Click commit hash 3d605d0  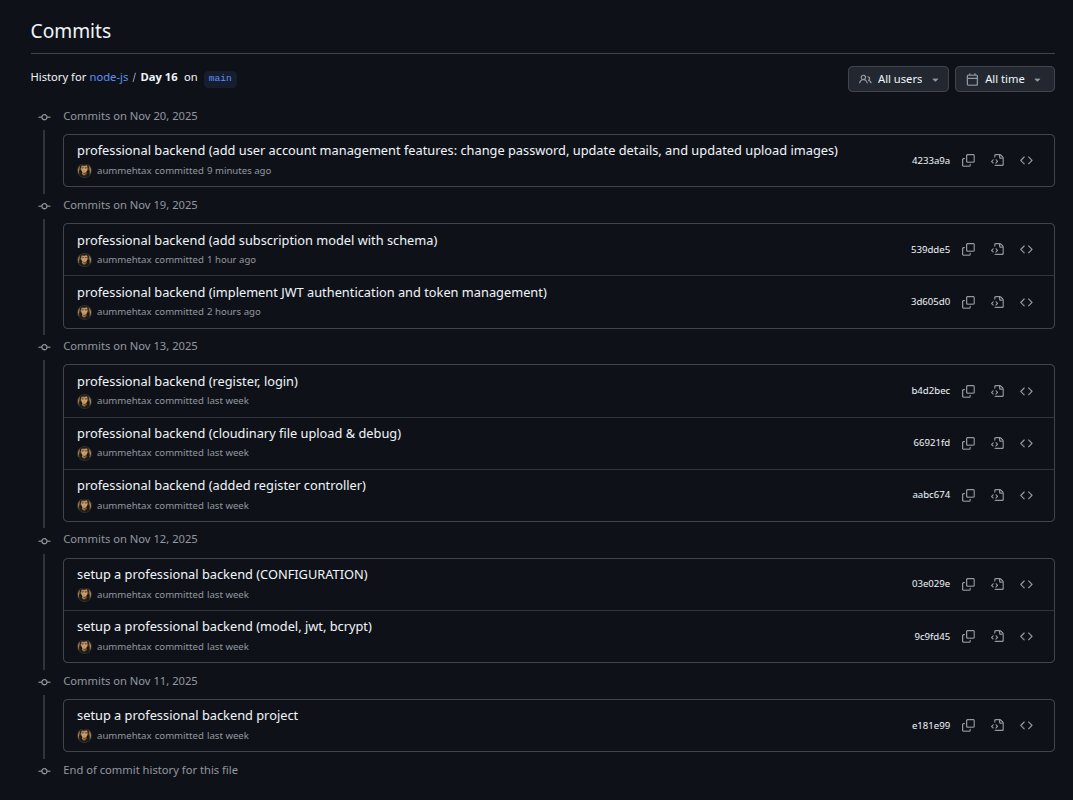click(931, 302)
